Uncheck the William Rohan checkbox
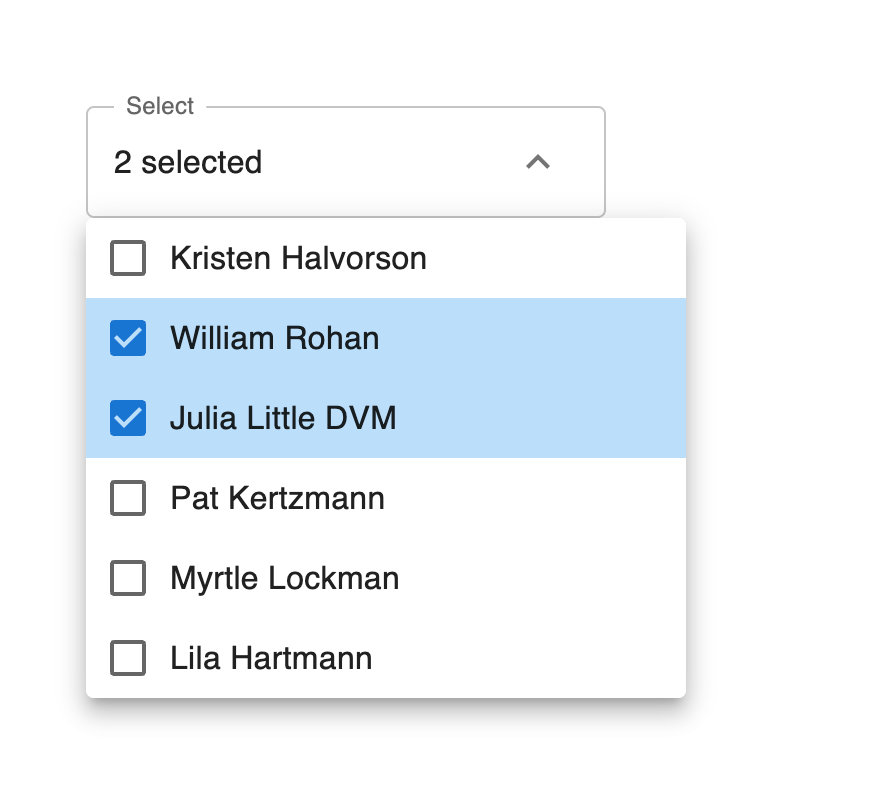This screenshot has height=790, width=880. tap(128, 338)
